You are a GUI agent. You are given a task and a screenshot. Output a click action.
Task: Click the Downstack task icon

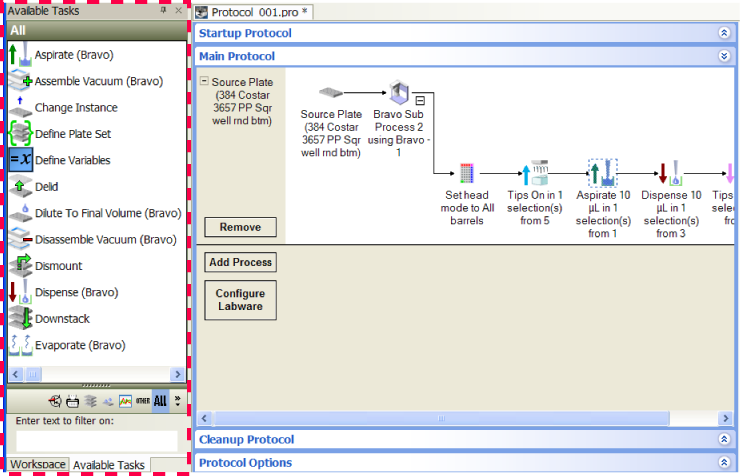pyautogui.click(x=20, y=319)
